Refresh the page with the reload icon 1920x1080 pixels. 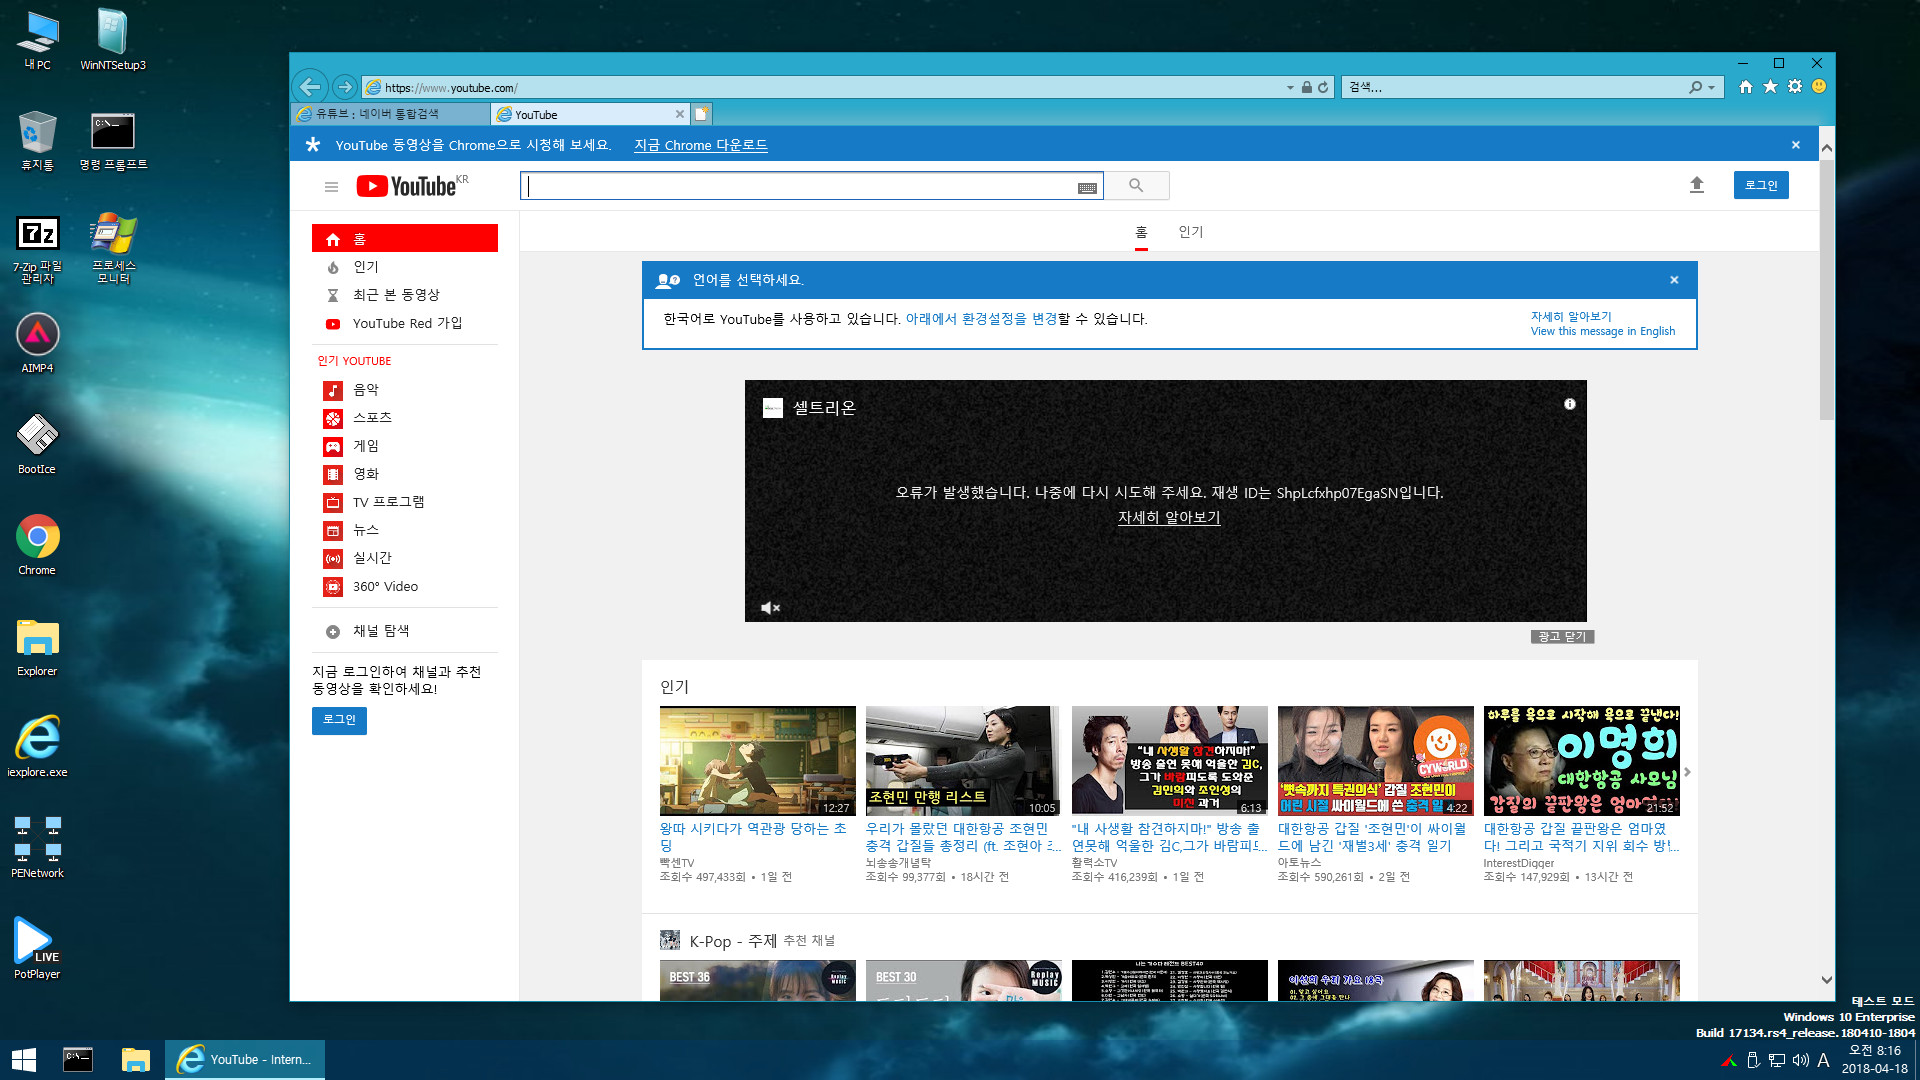1323,87
